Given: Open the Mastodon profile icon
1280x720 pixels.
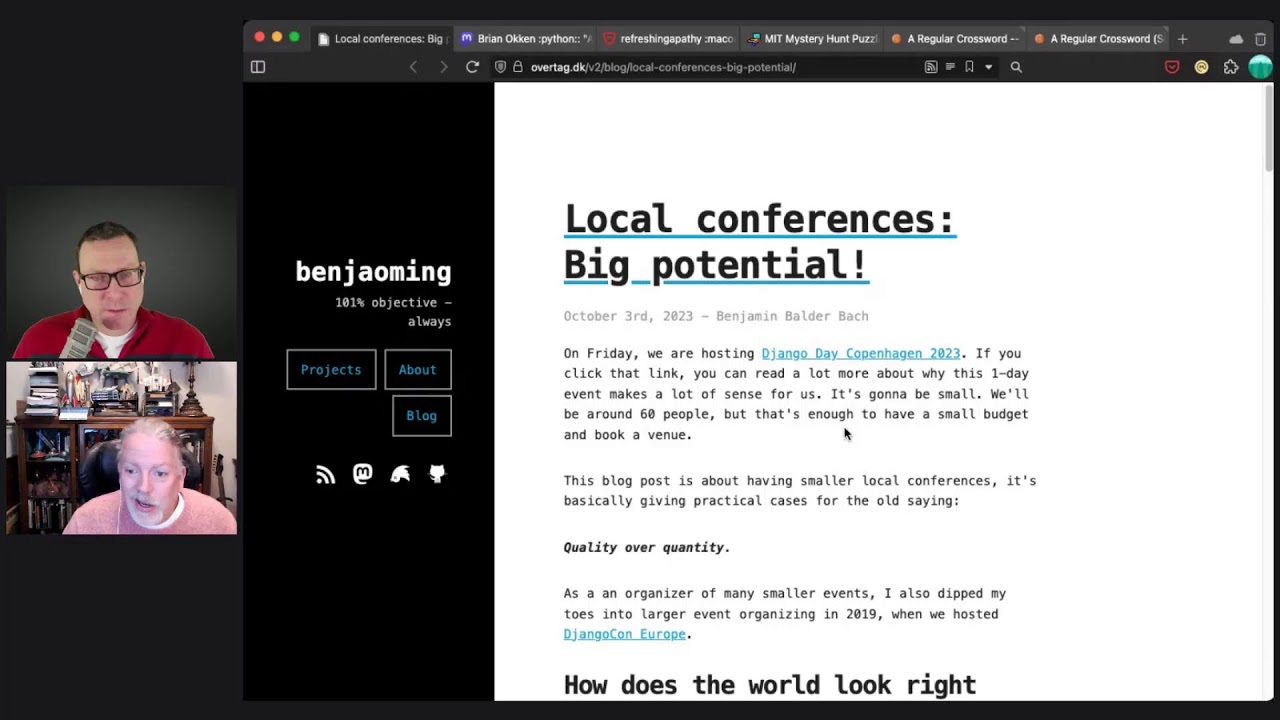Looking at the screenshot, I should tap(363, 474).
